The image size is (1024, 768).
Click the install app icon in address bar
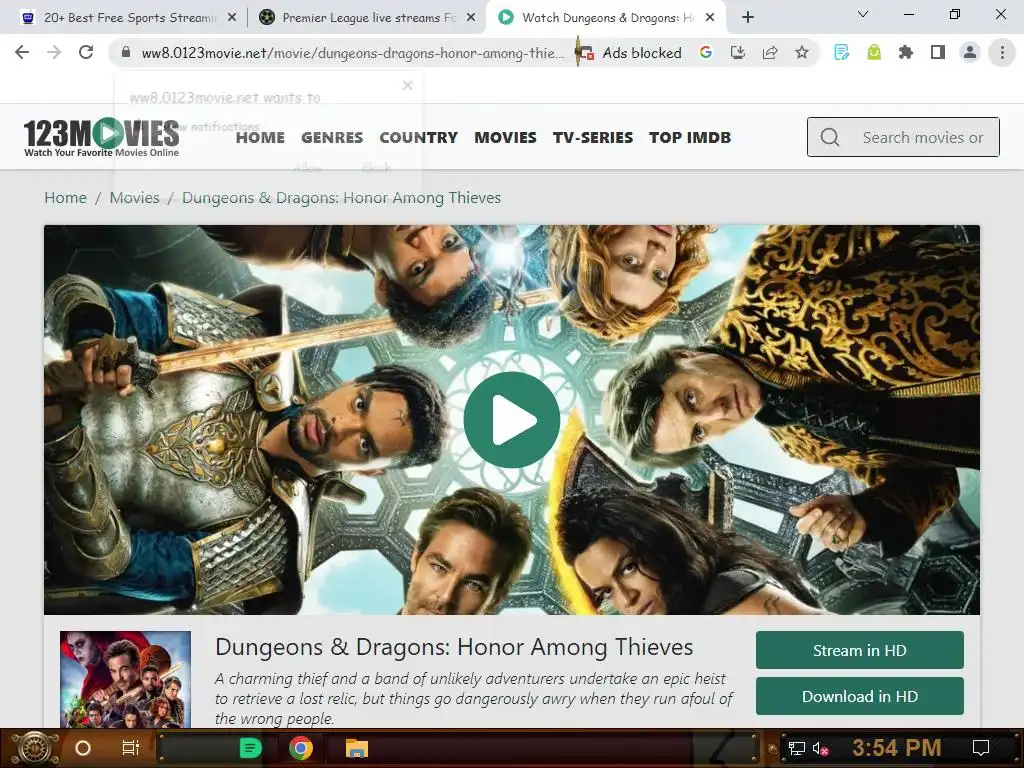click(738, 52)
